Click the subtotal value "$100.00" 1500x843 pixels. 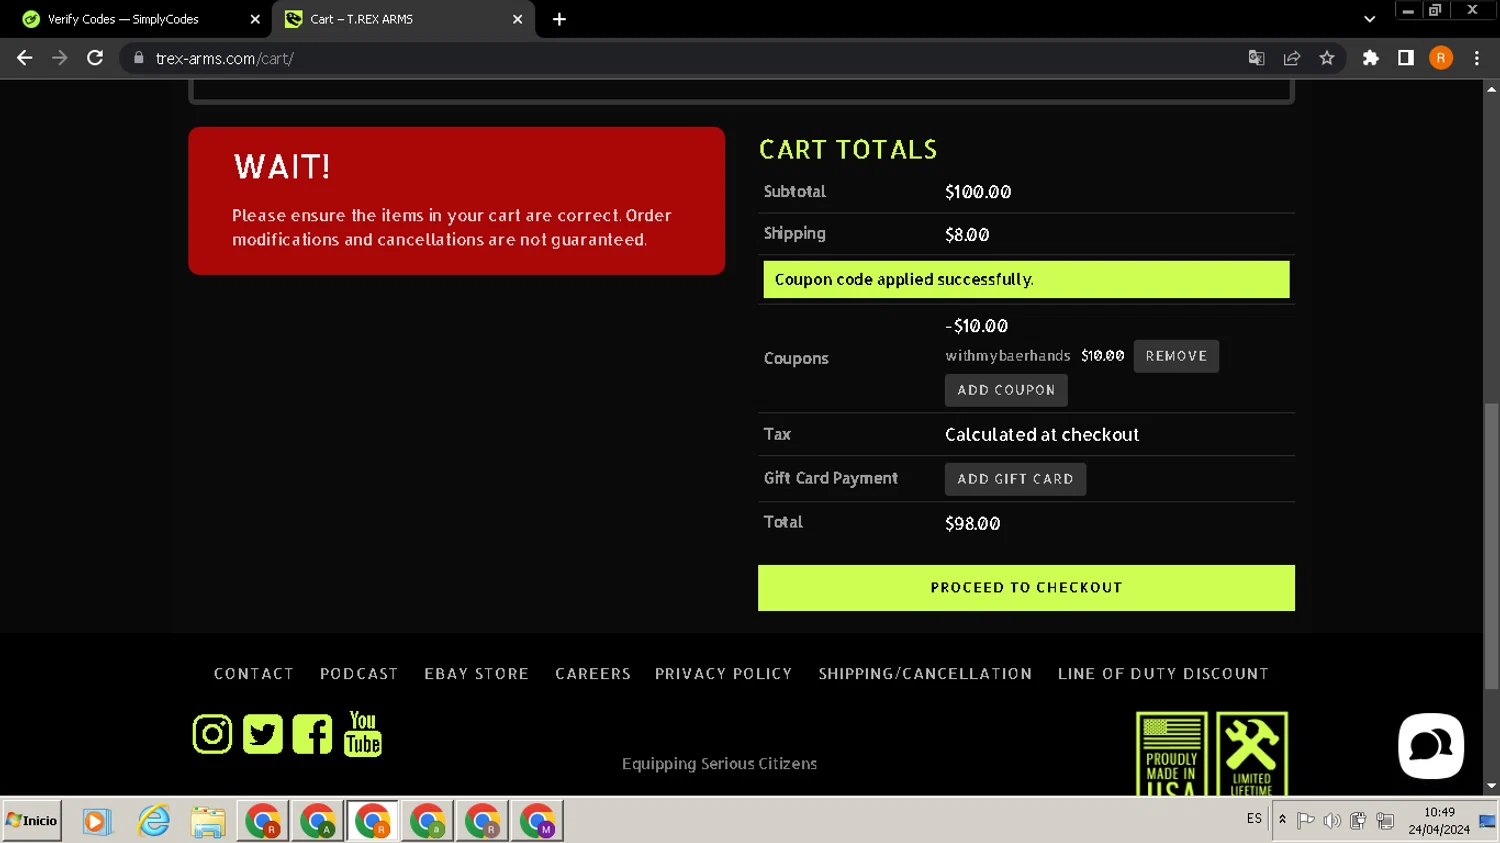978,192
